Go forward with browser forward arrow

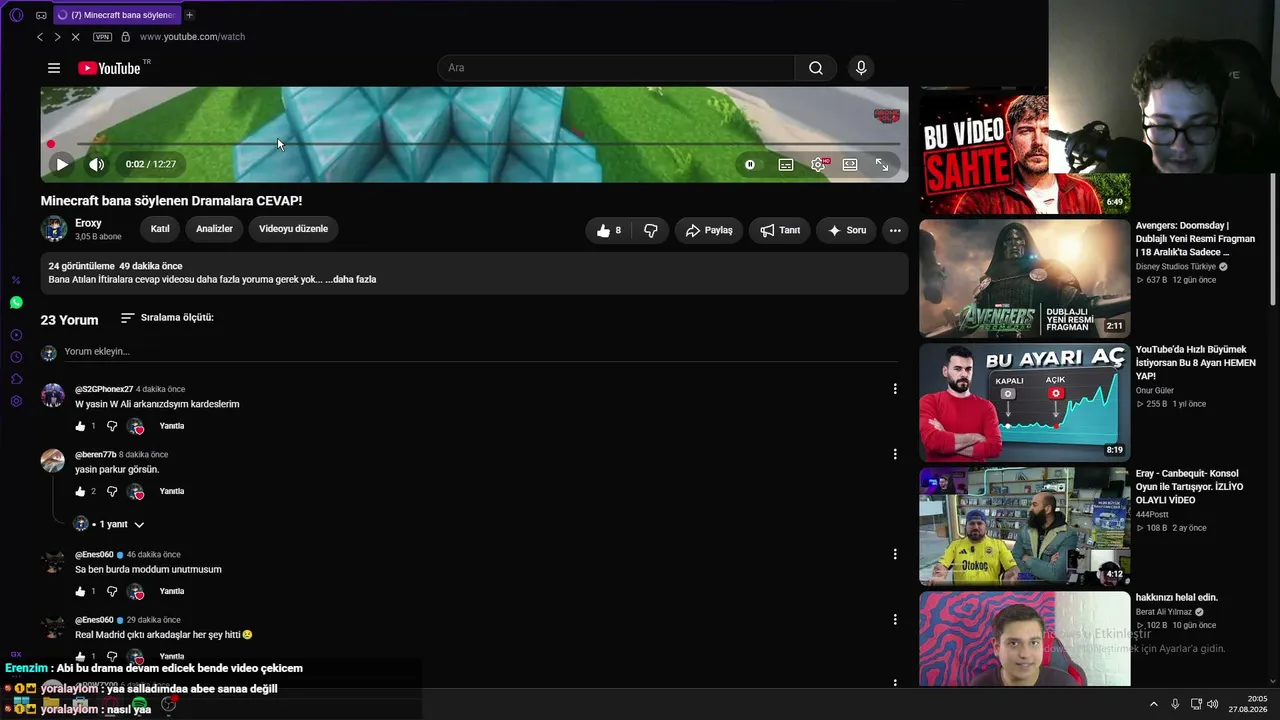point(57,37)
